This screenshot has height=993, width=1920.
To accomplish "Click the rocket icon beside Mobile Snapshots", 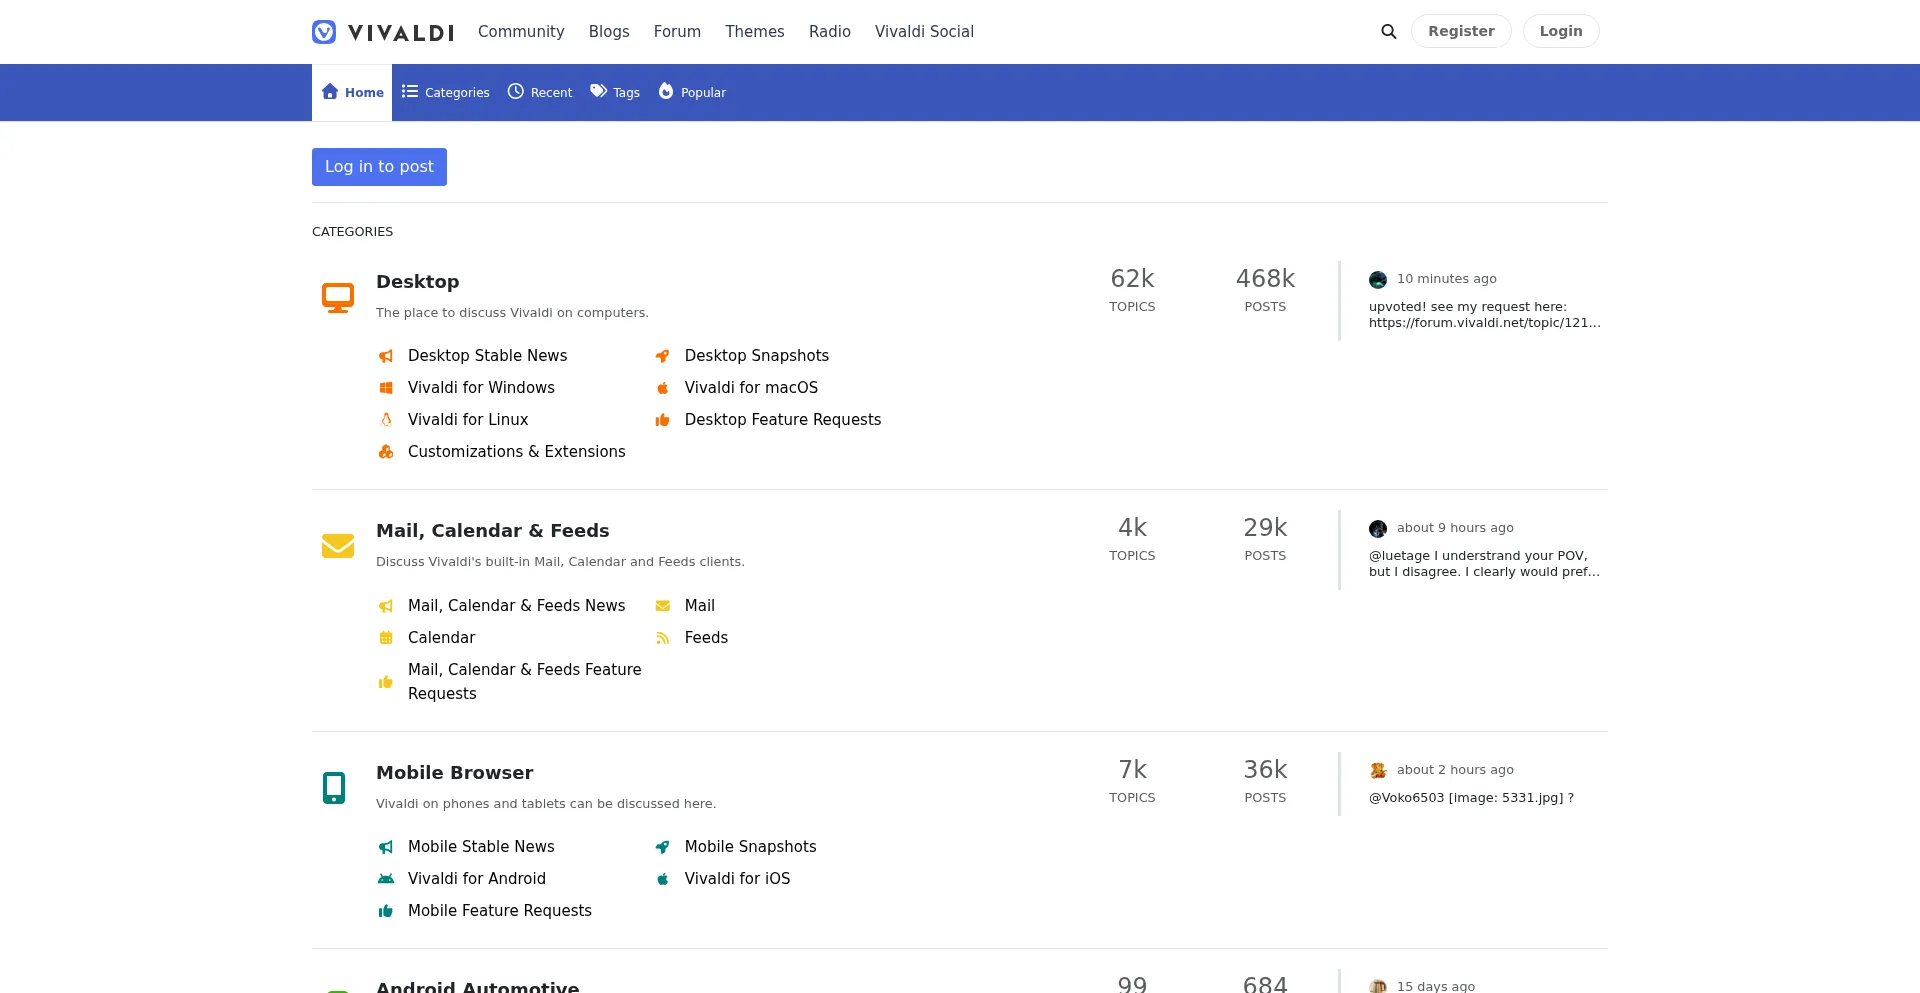I will tap(662, 847).
